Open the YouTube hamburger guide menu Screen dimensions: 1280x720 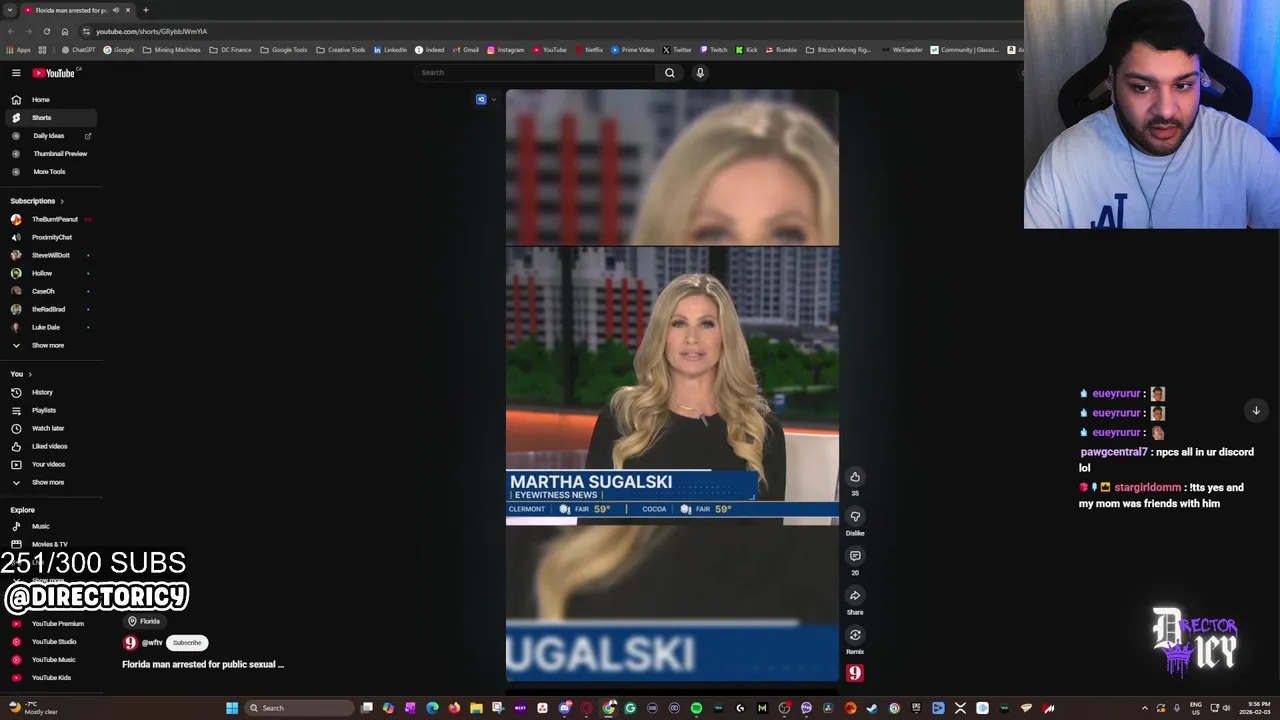coord(16,73)
